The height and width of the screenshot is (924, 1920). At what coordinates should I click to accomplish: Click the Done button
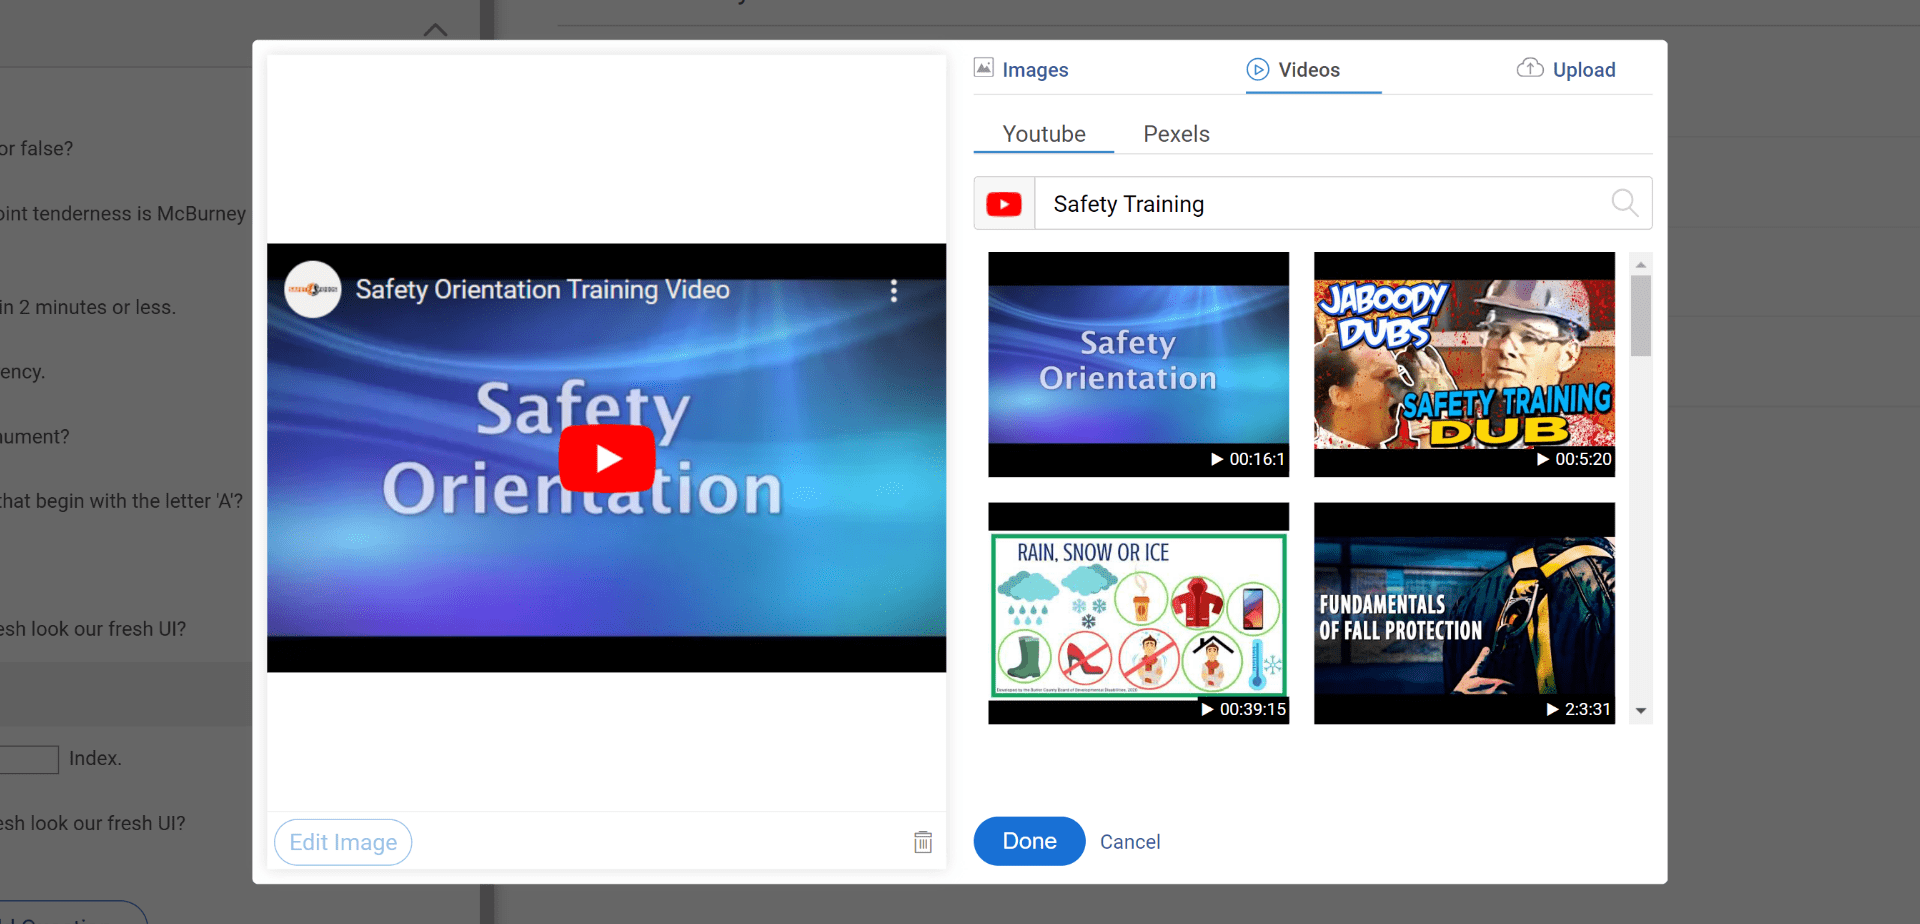(1029, 841)
